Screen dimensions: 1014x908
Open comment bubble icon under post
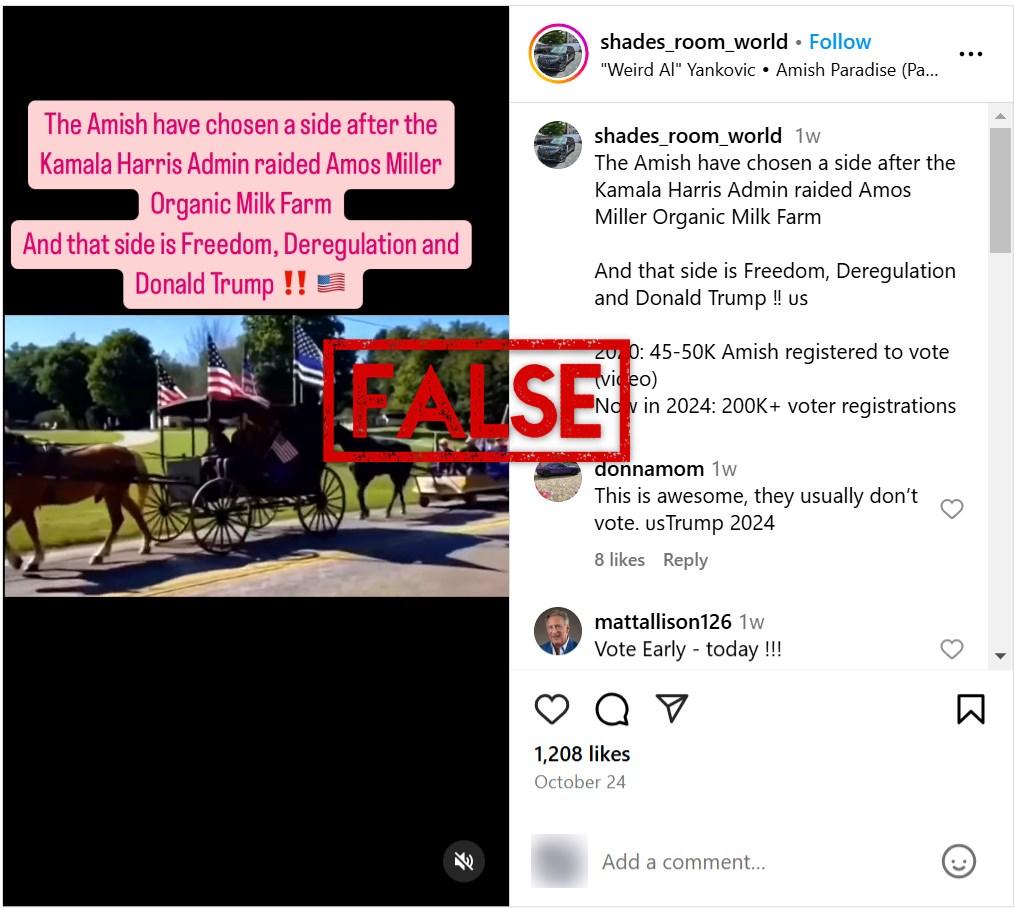click(612, 709)
